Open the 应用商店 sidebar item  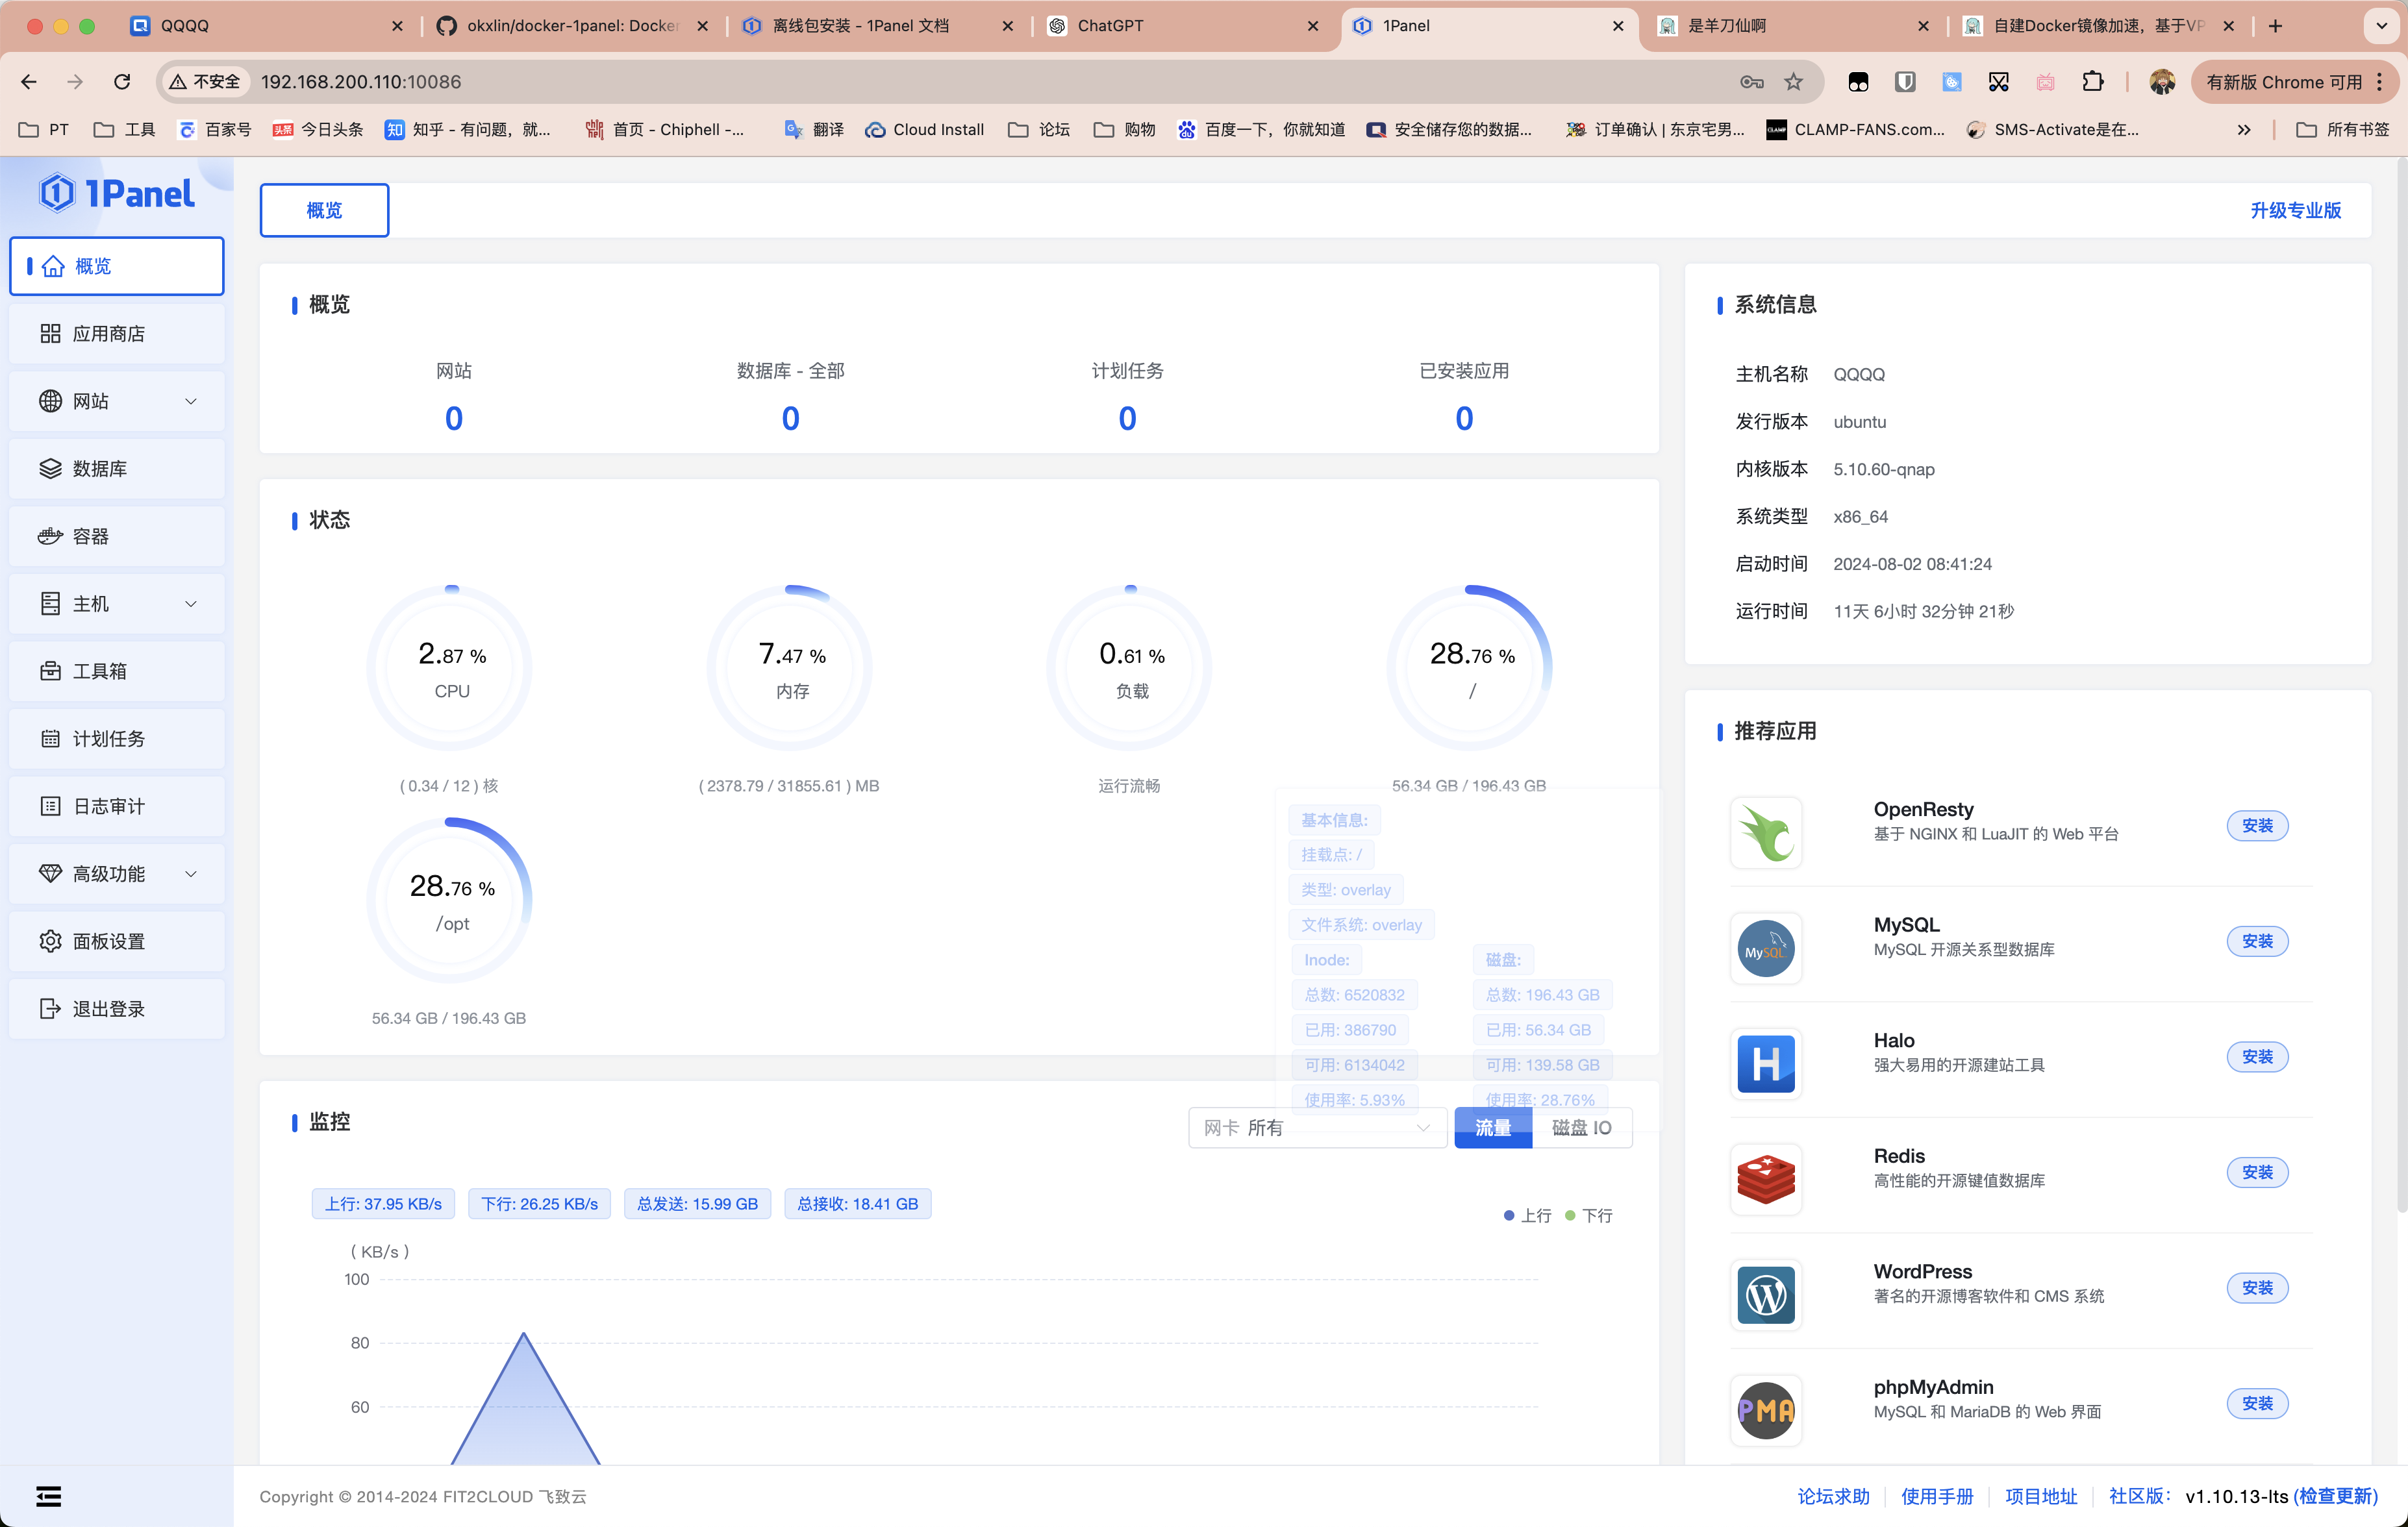point(117,333)
